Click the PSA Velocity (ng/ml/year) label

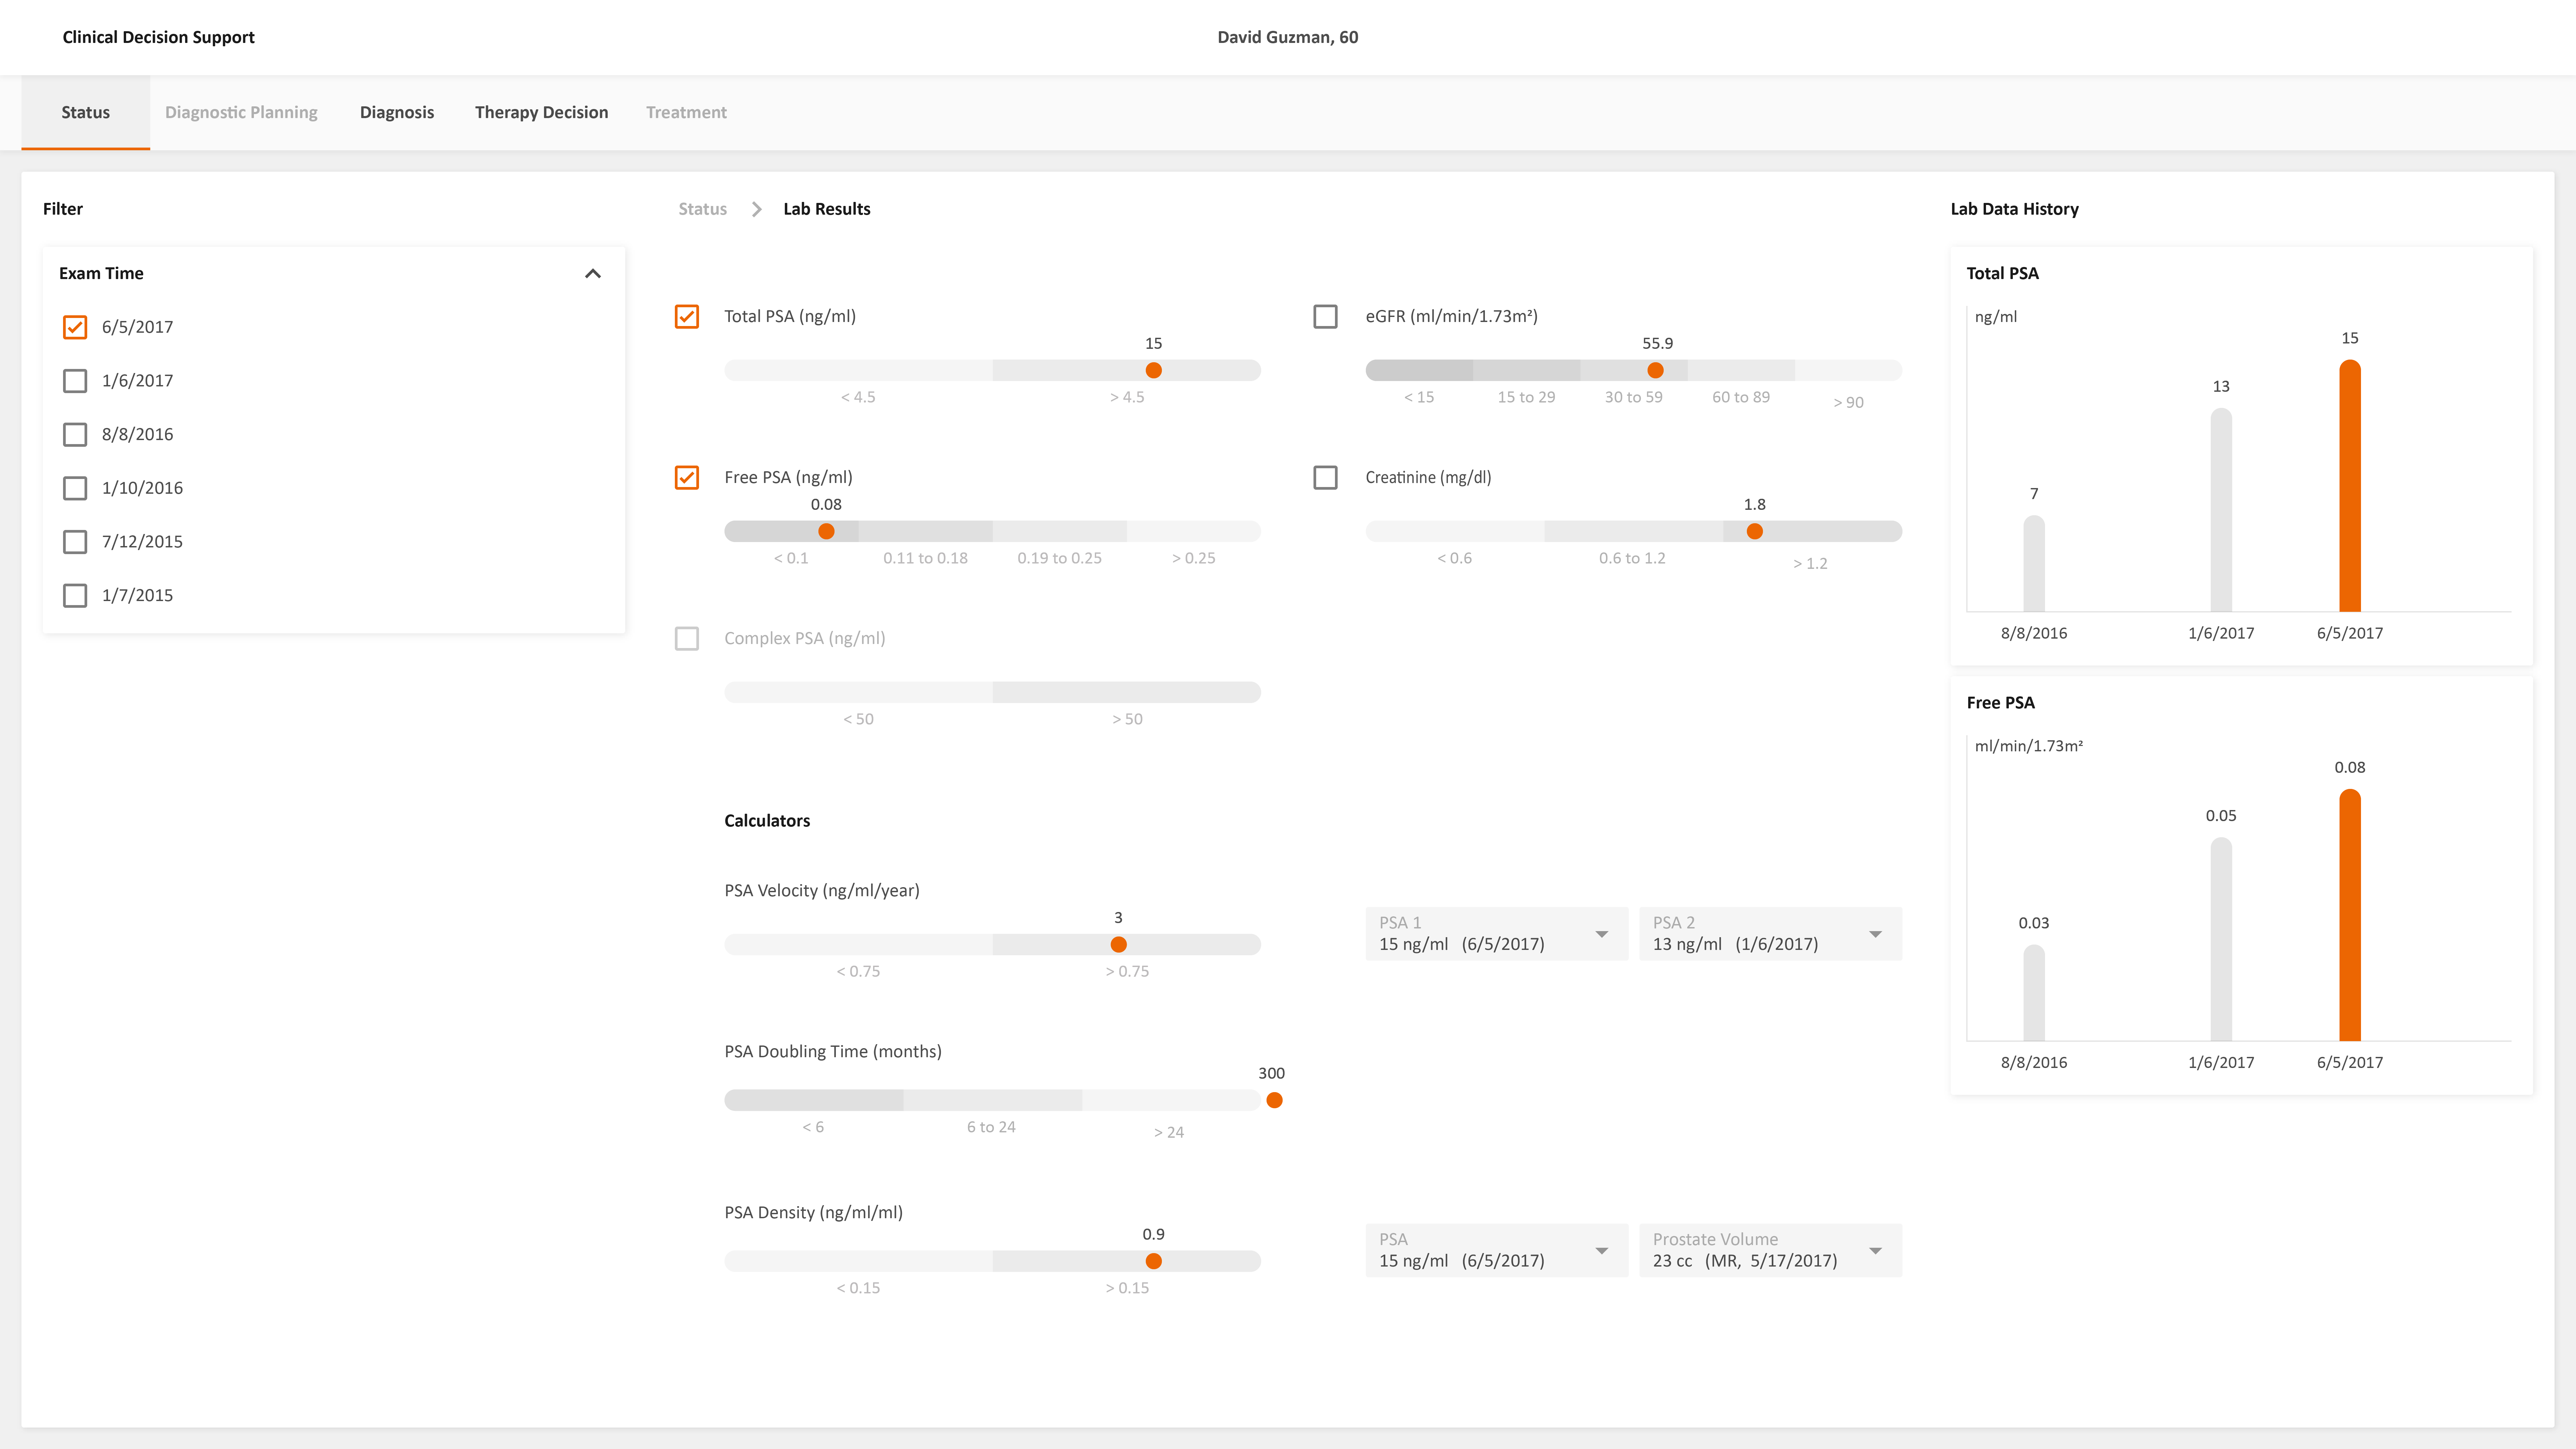822,890
